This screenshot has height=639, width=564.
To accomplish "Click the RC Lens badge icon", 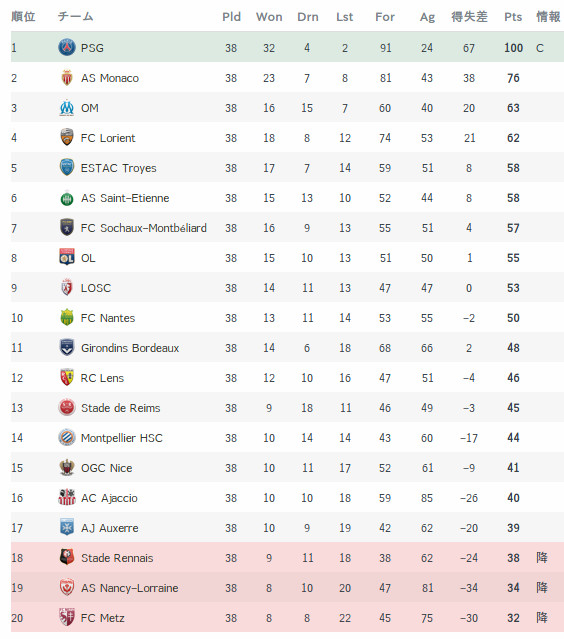I will (x=67, y=377).
